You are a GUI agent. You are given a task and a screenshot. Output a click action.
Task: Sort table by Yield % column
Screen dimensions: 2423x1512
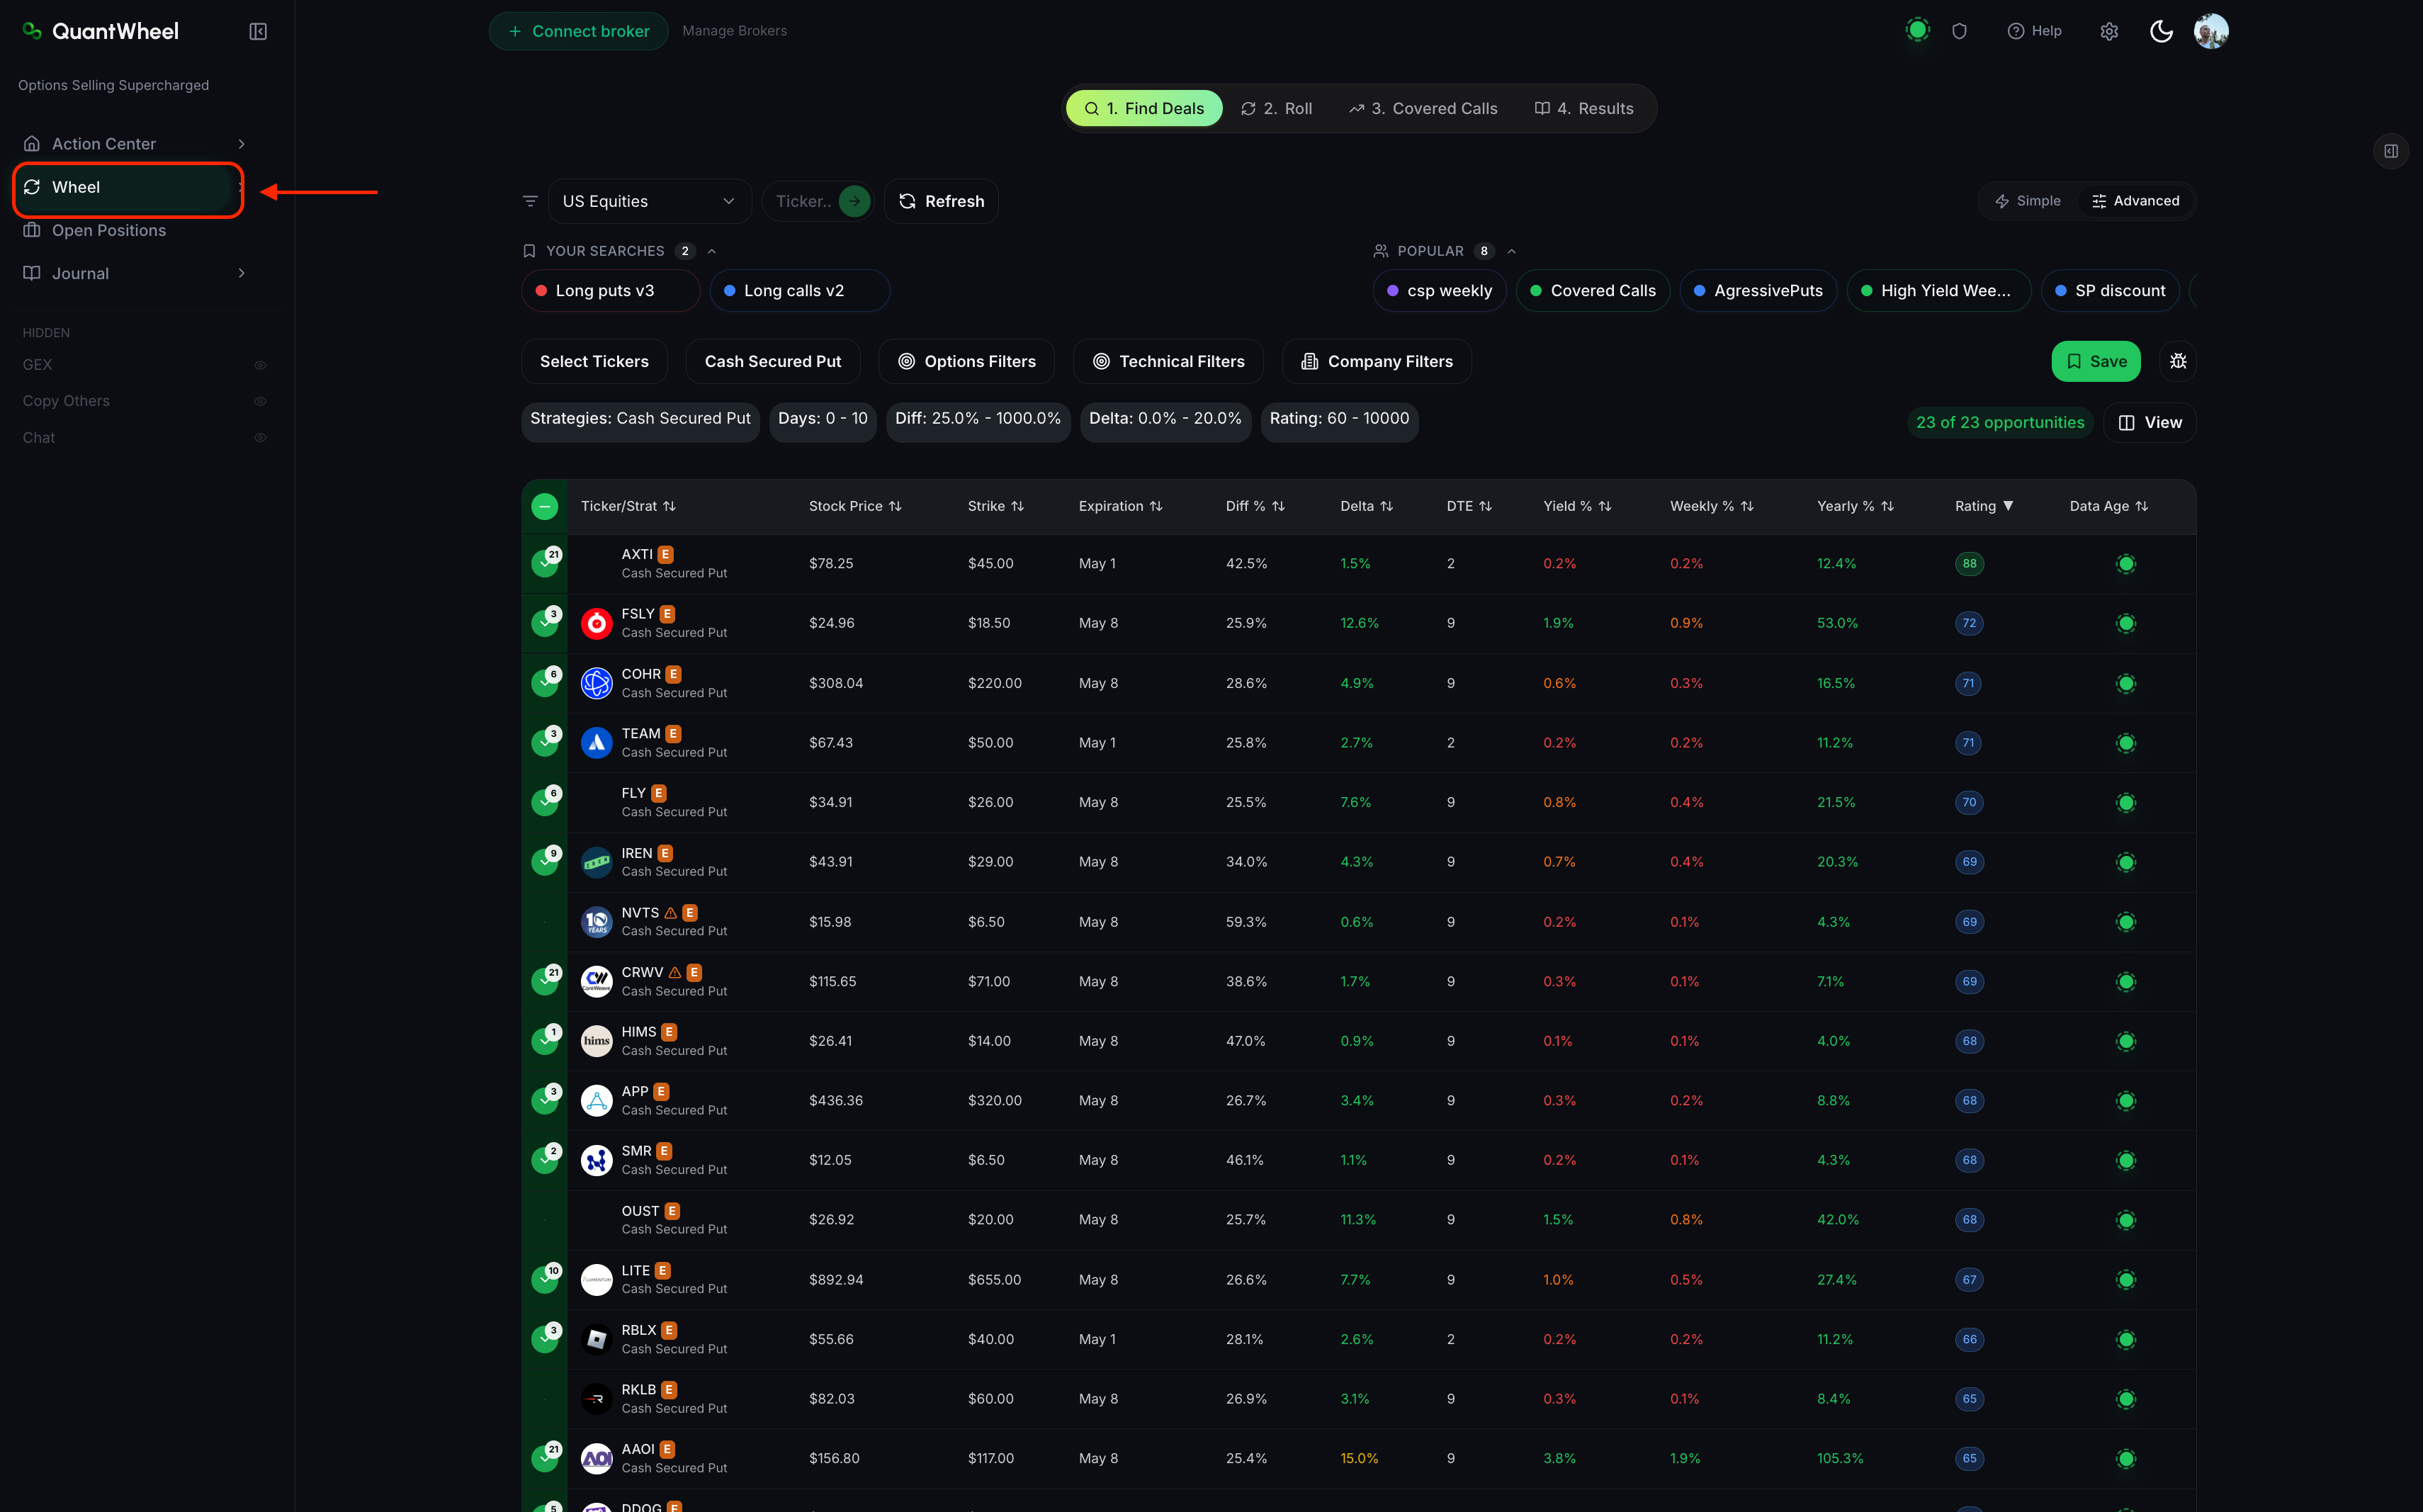1577,506
